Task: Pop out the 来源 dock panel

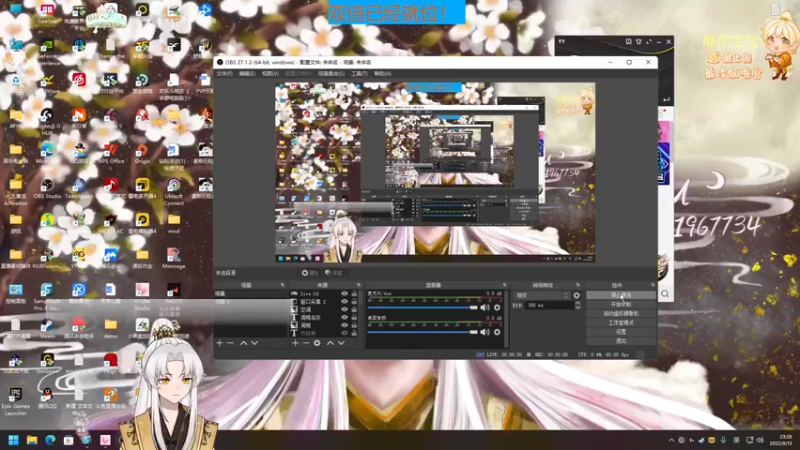Action: (x=358, y=285)
